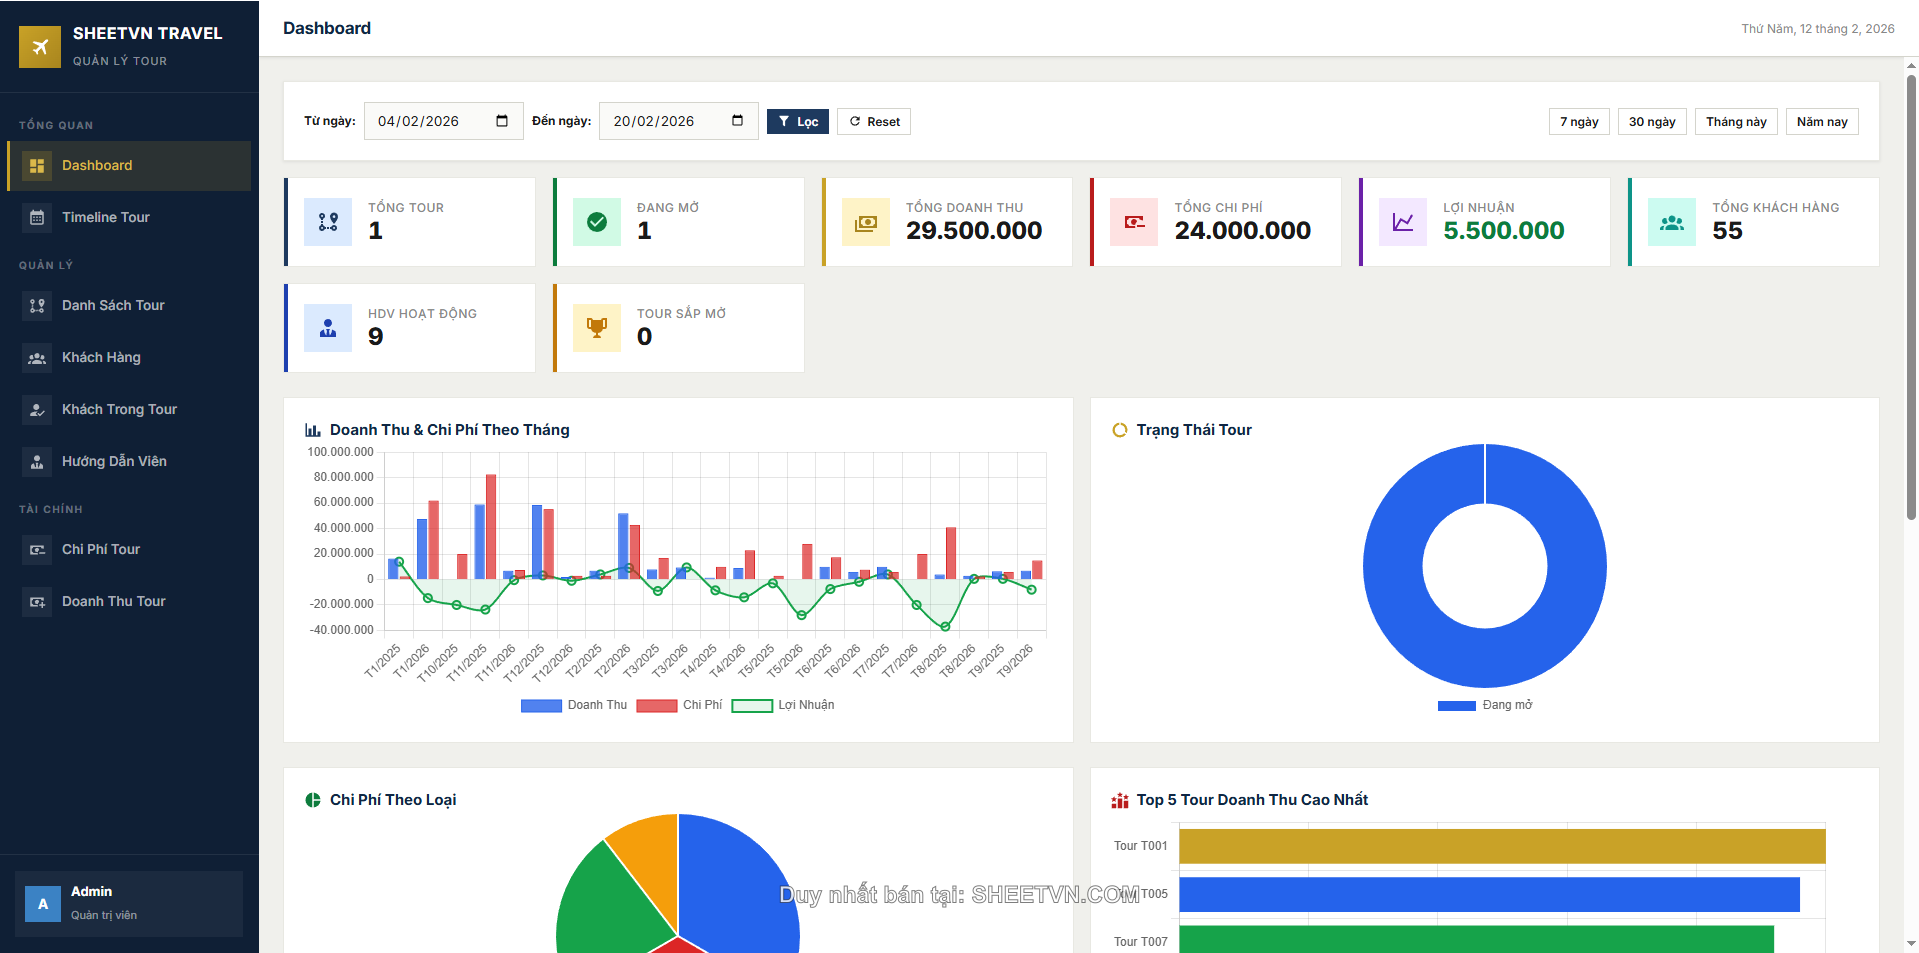This screenshot has width=1919, height=953.
Task: Click the calendar icon beside Timeline Tour
Action: point(37,217)
